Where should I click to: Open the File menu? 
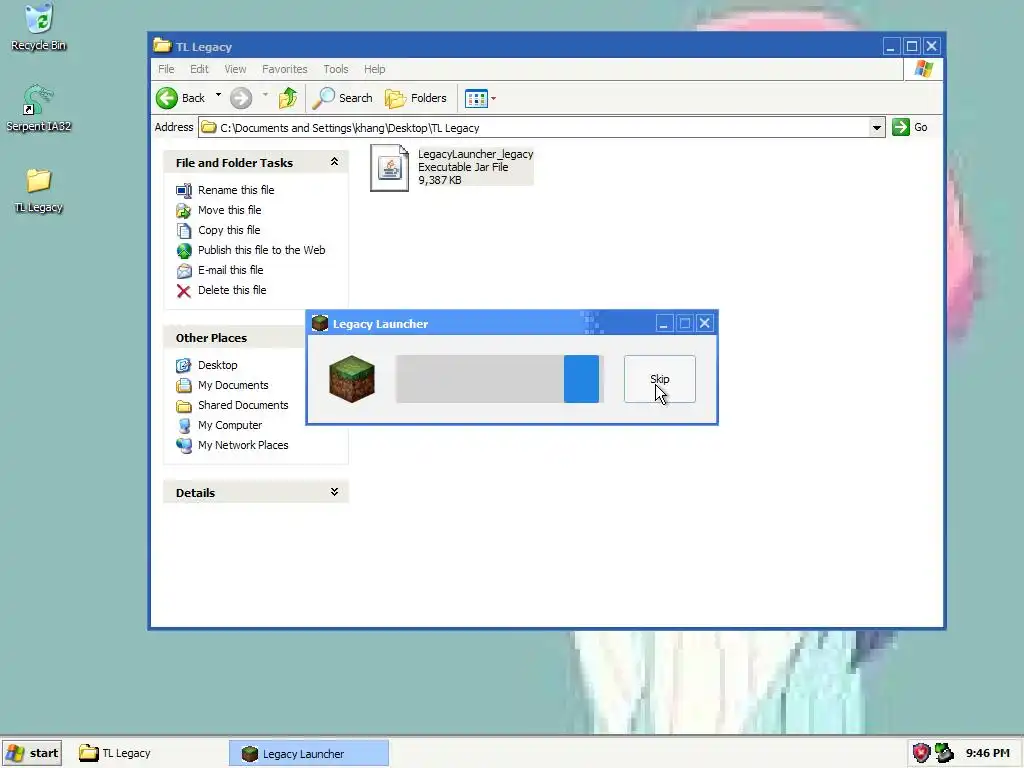click(x=166, y=69)
